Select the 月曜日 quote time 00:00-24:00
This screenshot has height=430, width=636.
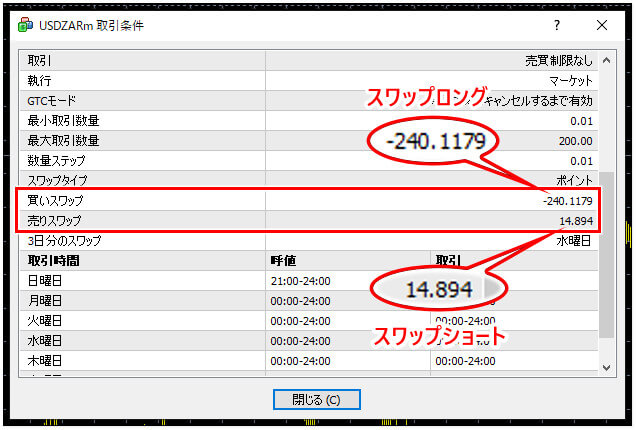[x=301, y=301]
